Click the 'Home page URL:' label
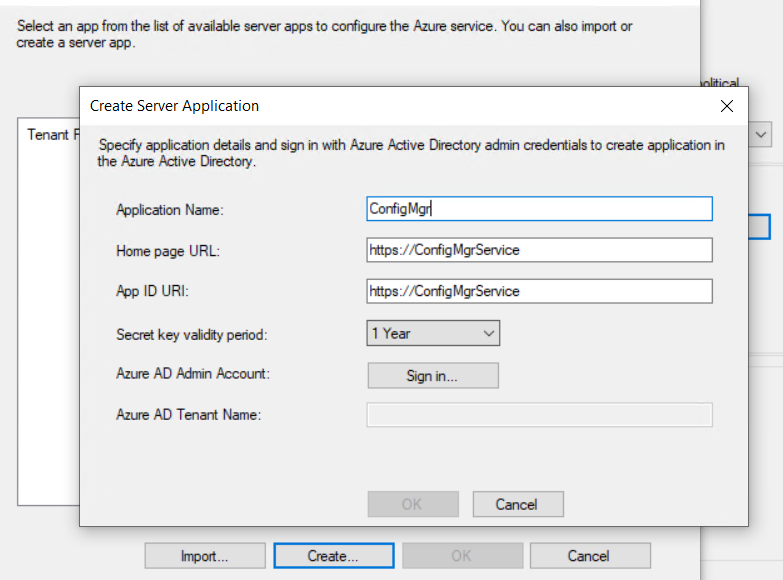The height and width of the screenshot is (580, 783). point(168,251)
